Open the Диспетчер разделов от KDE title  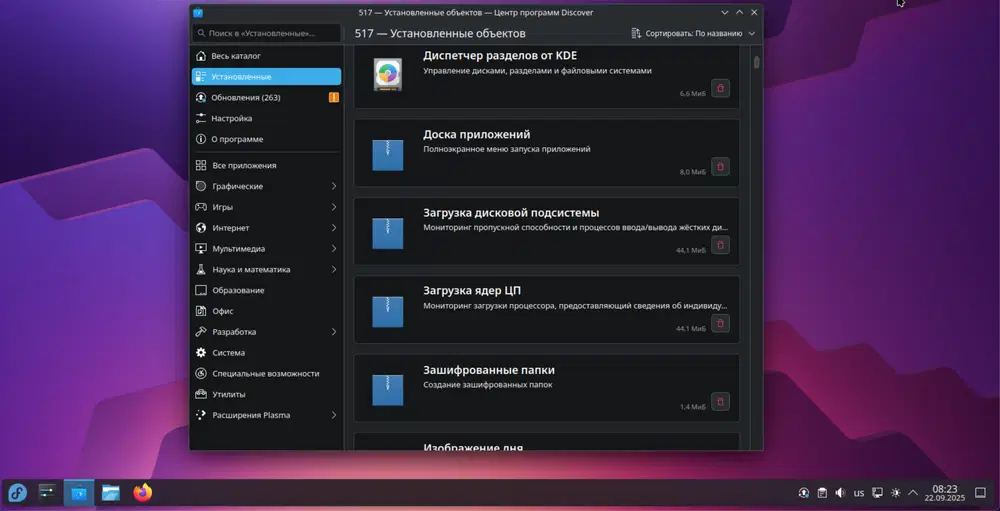[x=500, y=56]
